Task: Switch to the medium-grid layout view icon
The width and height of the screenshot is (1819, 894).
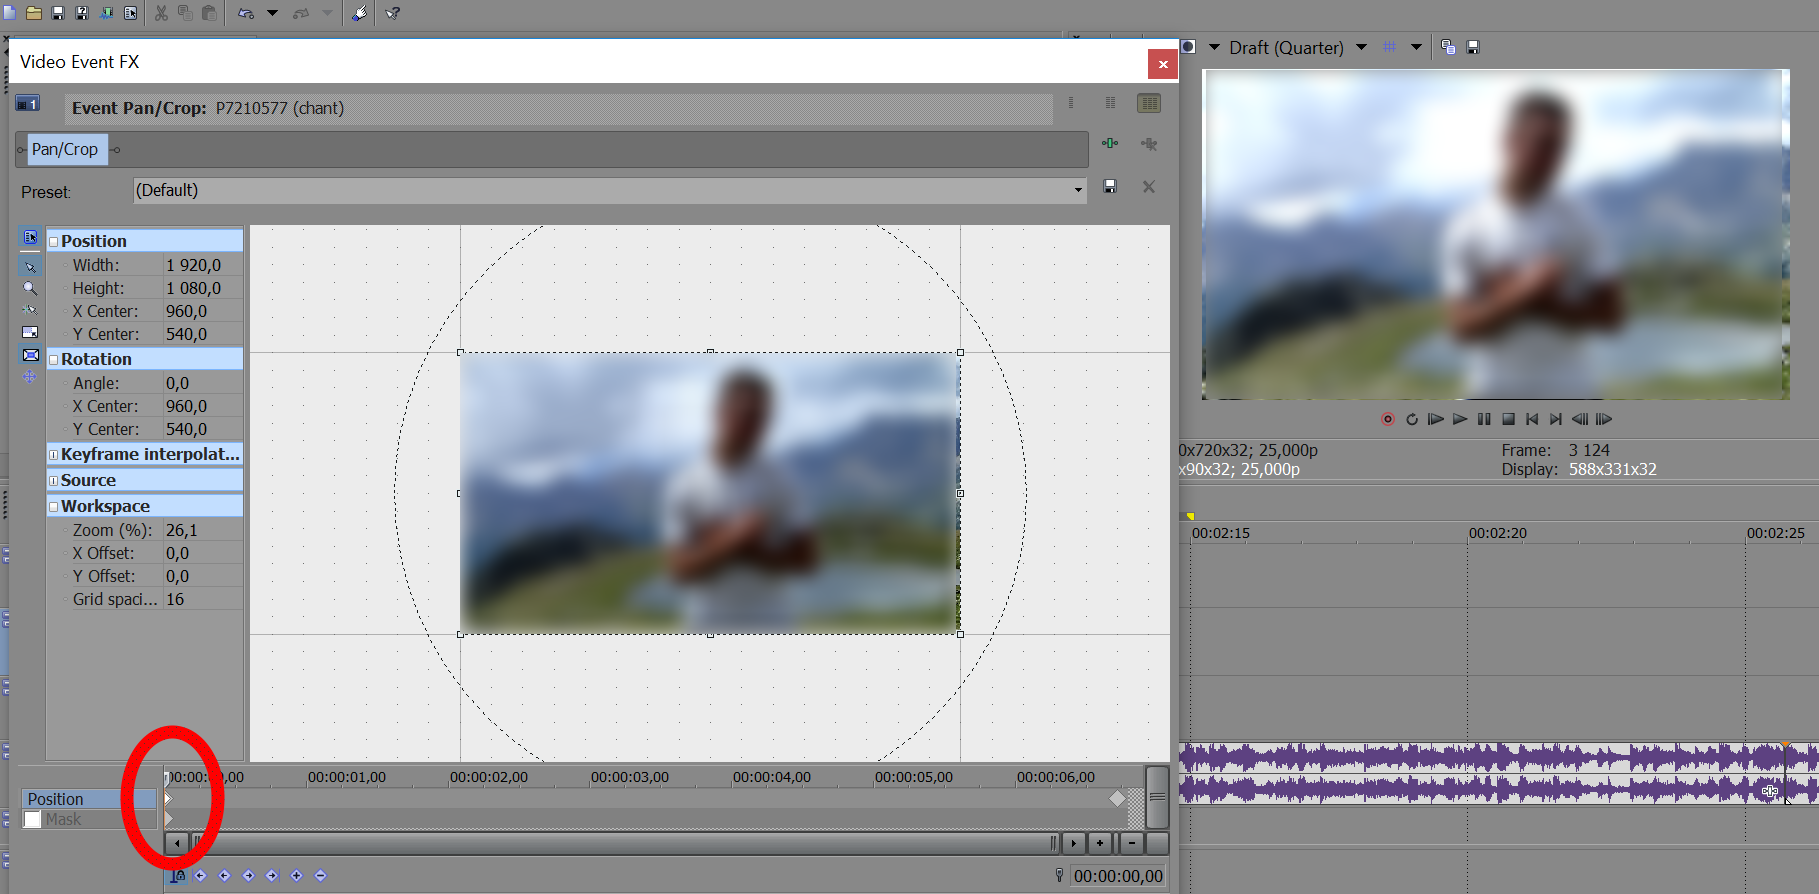Action: pos(1110,103)
